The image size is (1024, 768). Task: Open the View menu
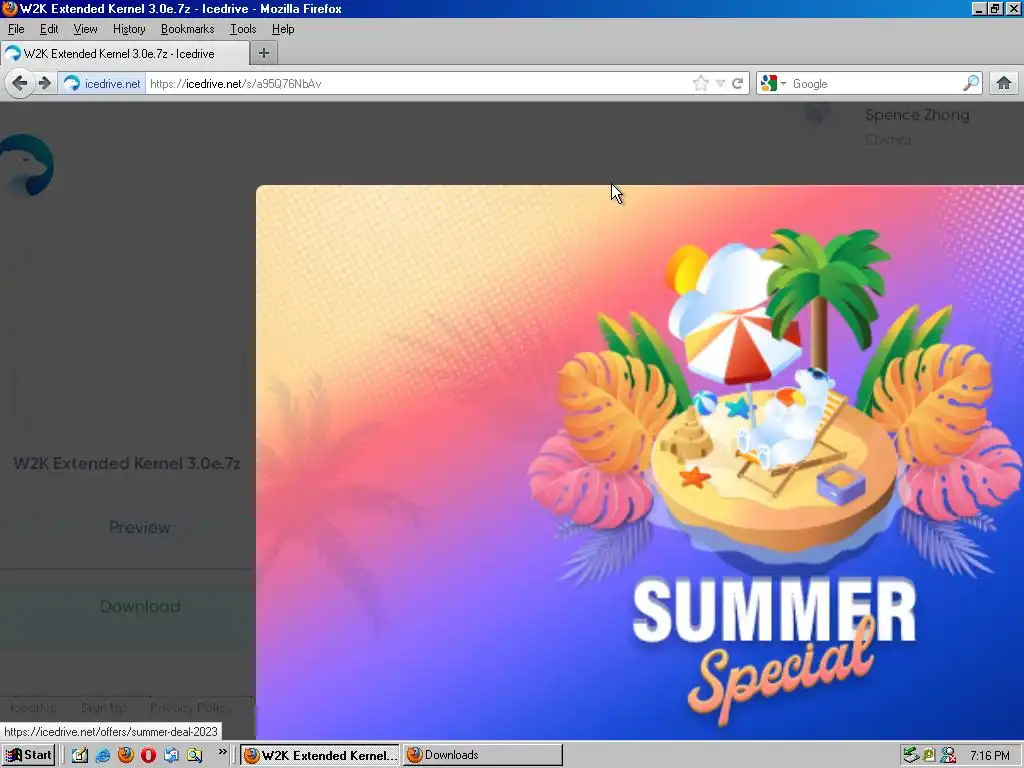[85, 29]
